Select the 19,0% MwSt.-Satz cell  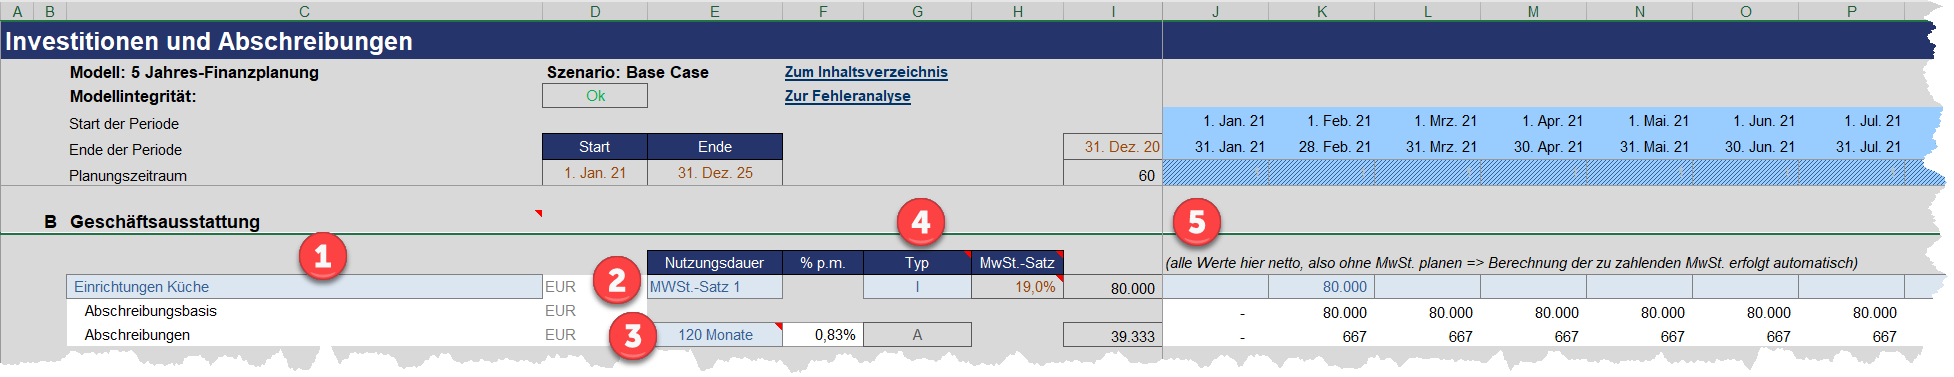point(1017,287)
